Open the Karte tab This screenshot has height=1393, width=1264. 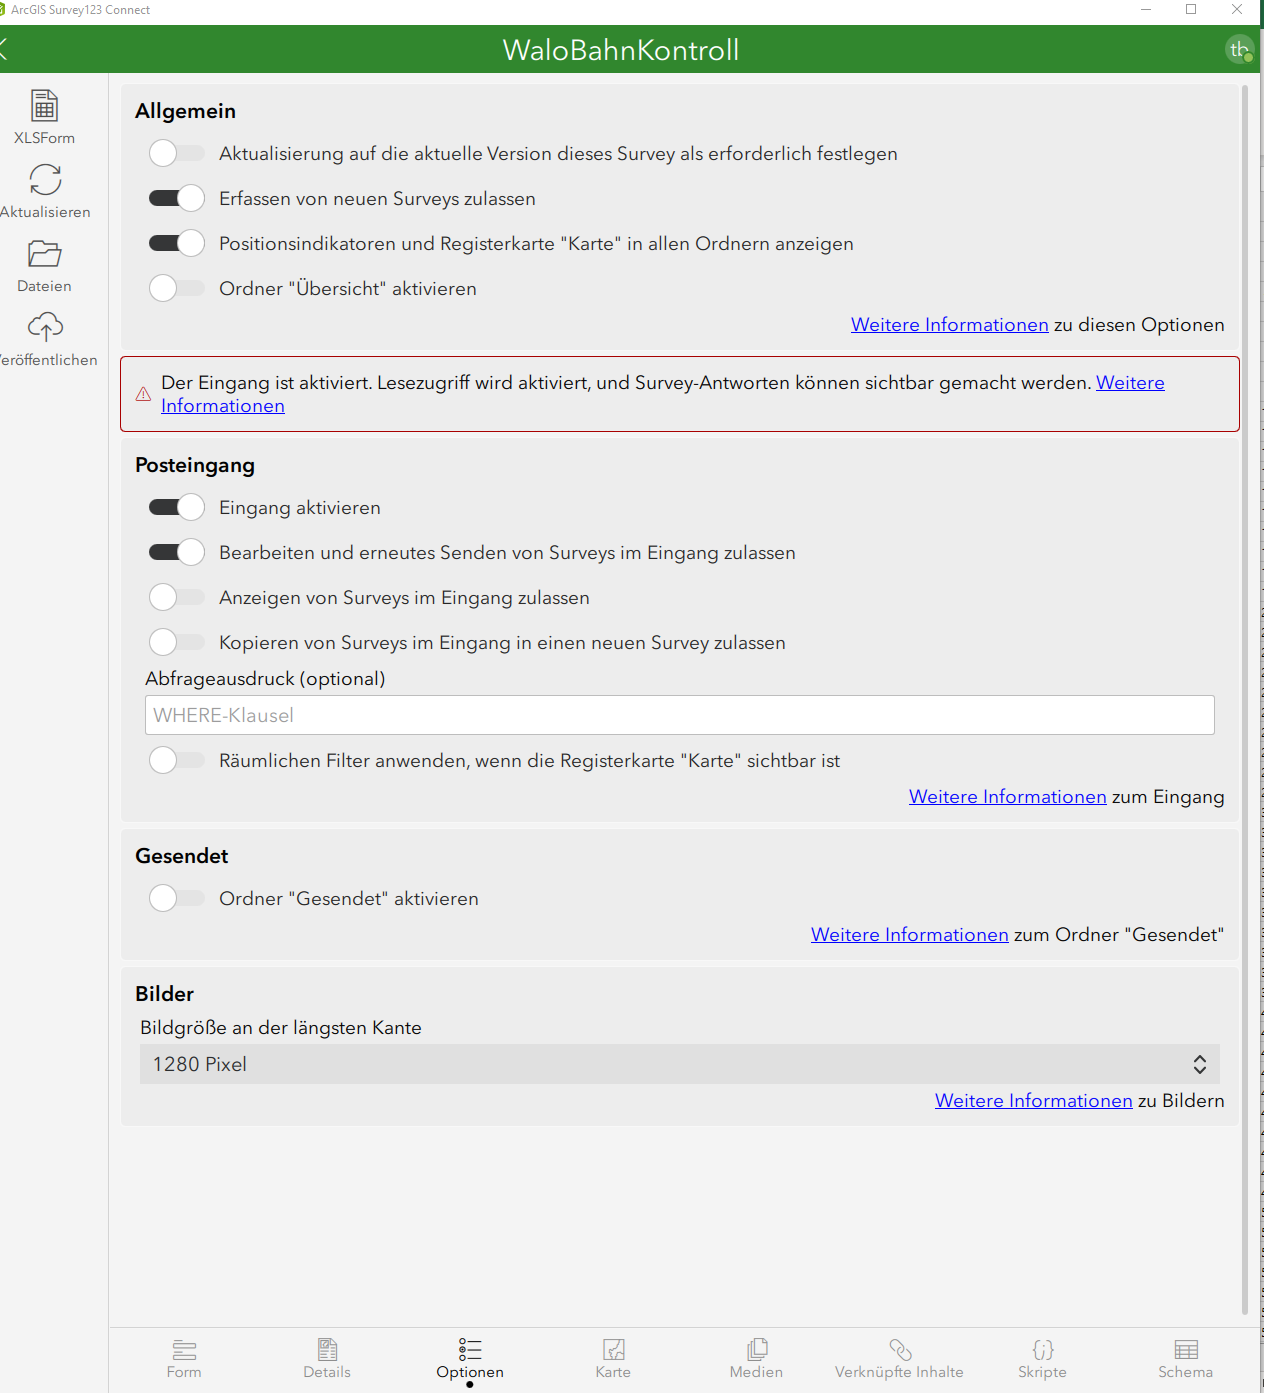613,1359
